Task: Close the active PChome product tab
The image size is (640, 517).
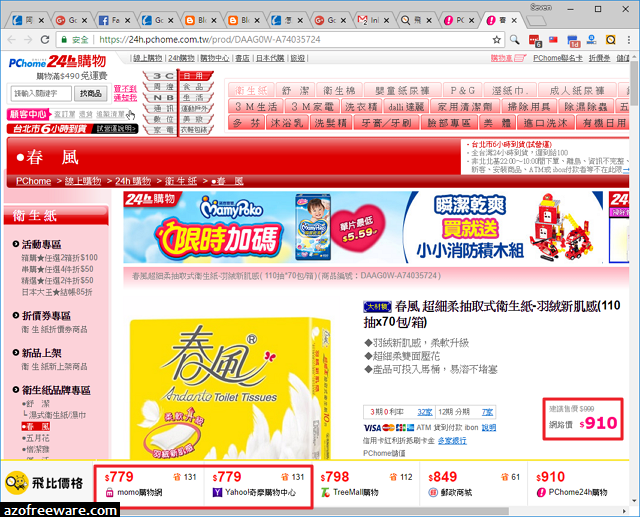Action: tap(514, 20)
